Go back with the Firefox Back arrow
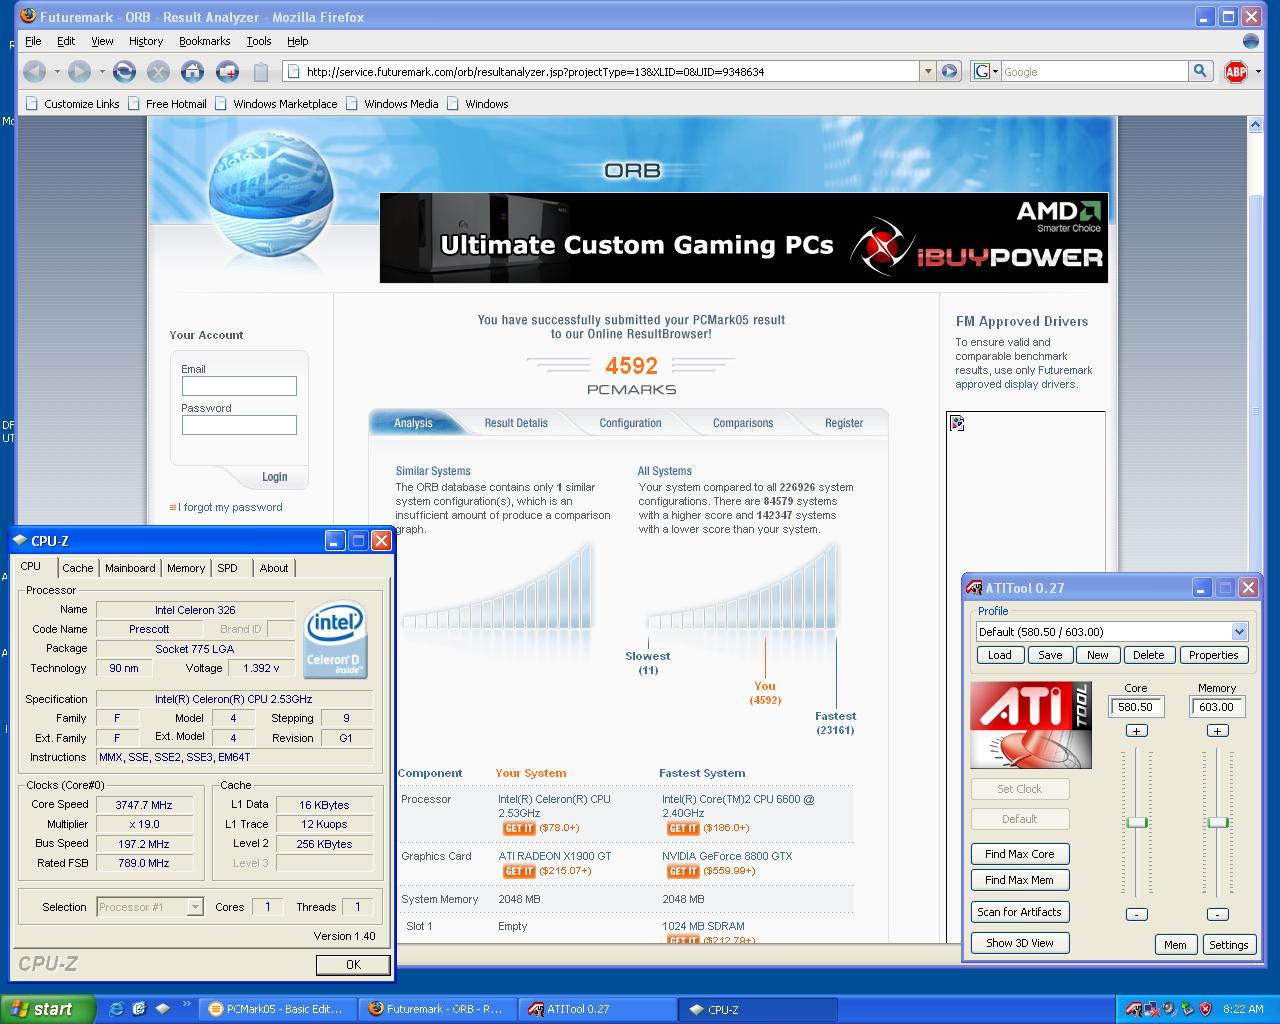 [x=34, y=71]
